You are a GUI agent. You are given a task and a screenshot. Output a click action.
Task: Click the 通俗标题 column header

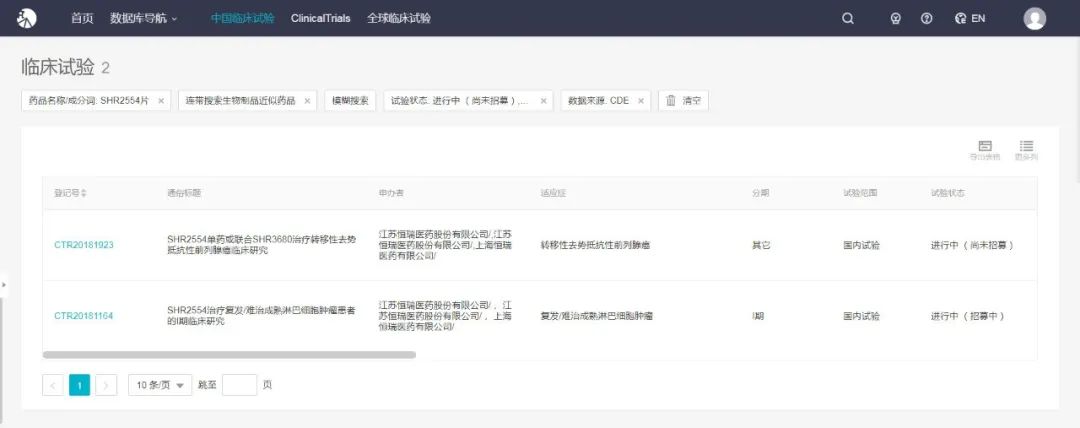[184, 194]
